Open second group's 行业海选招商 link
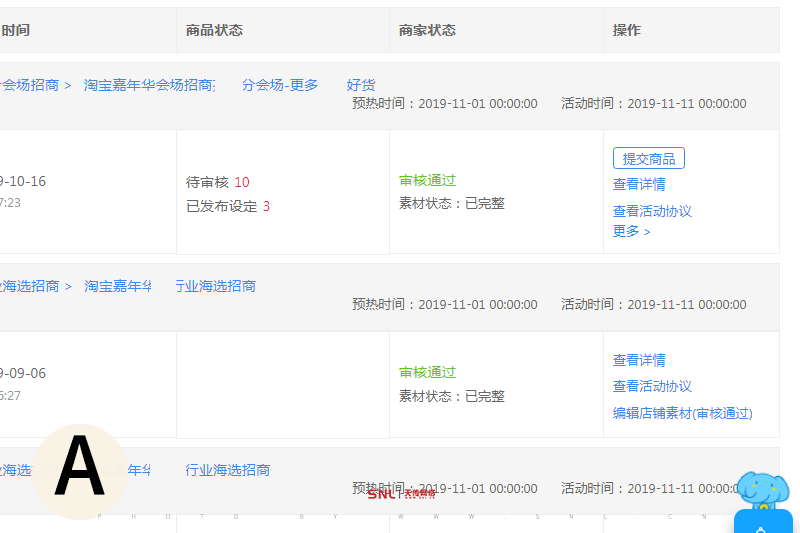Viewport: 800px width, 533px height. pyautogui.click(x=215, y=286)
